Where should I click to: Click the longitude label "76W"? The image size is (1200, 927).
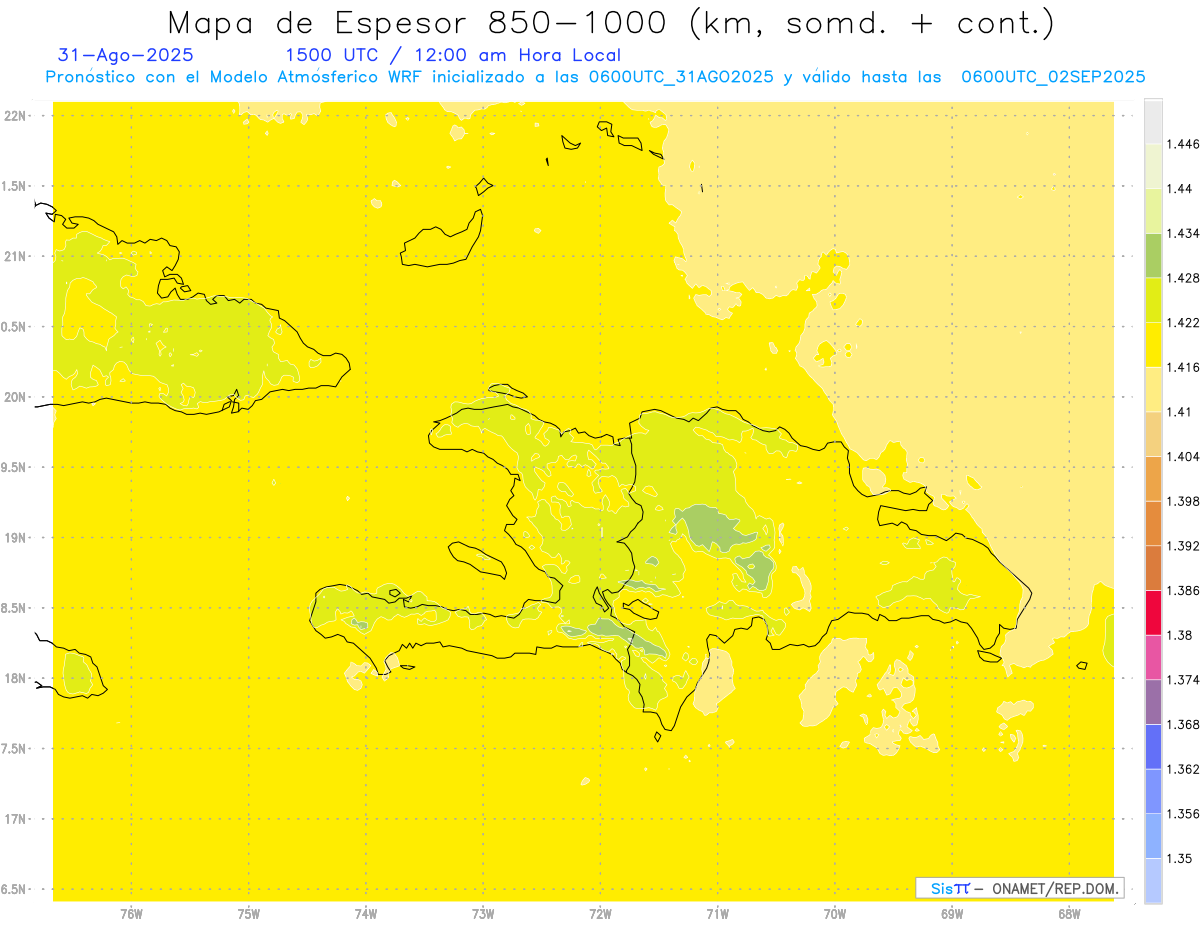point(131,914)
